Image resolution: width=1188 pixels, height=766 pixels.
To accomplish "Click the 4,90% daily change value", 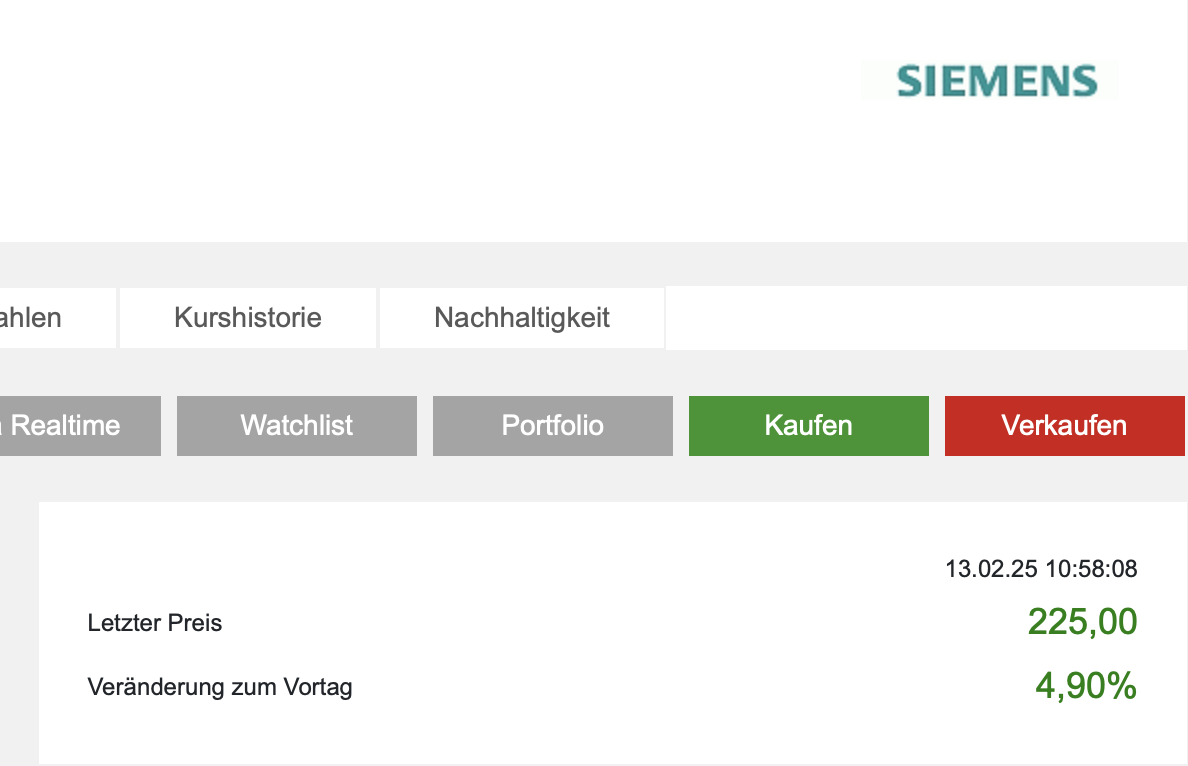I will click(x=1085, y=687).
